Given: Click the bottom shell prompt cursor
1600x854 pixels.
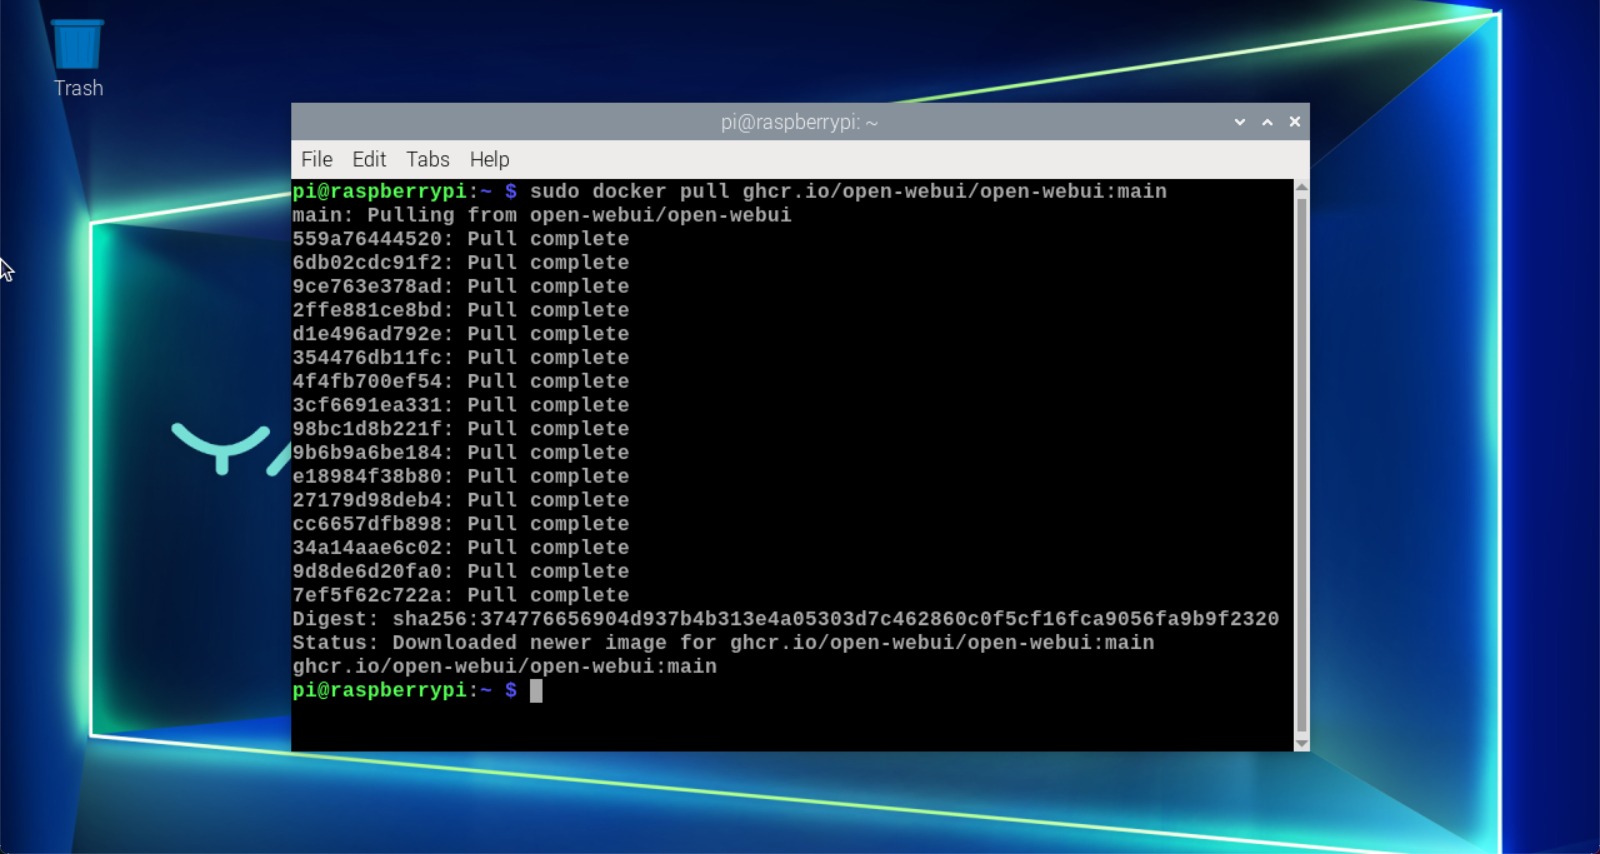Looking at the screenshot, I should click(x=536, y=690).
